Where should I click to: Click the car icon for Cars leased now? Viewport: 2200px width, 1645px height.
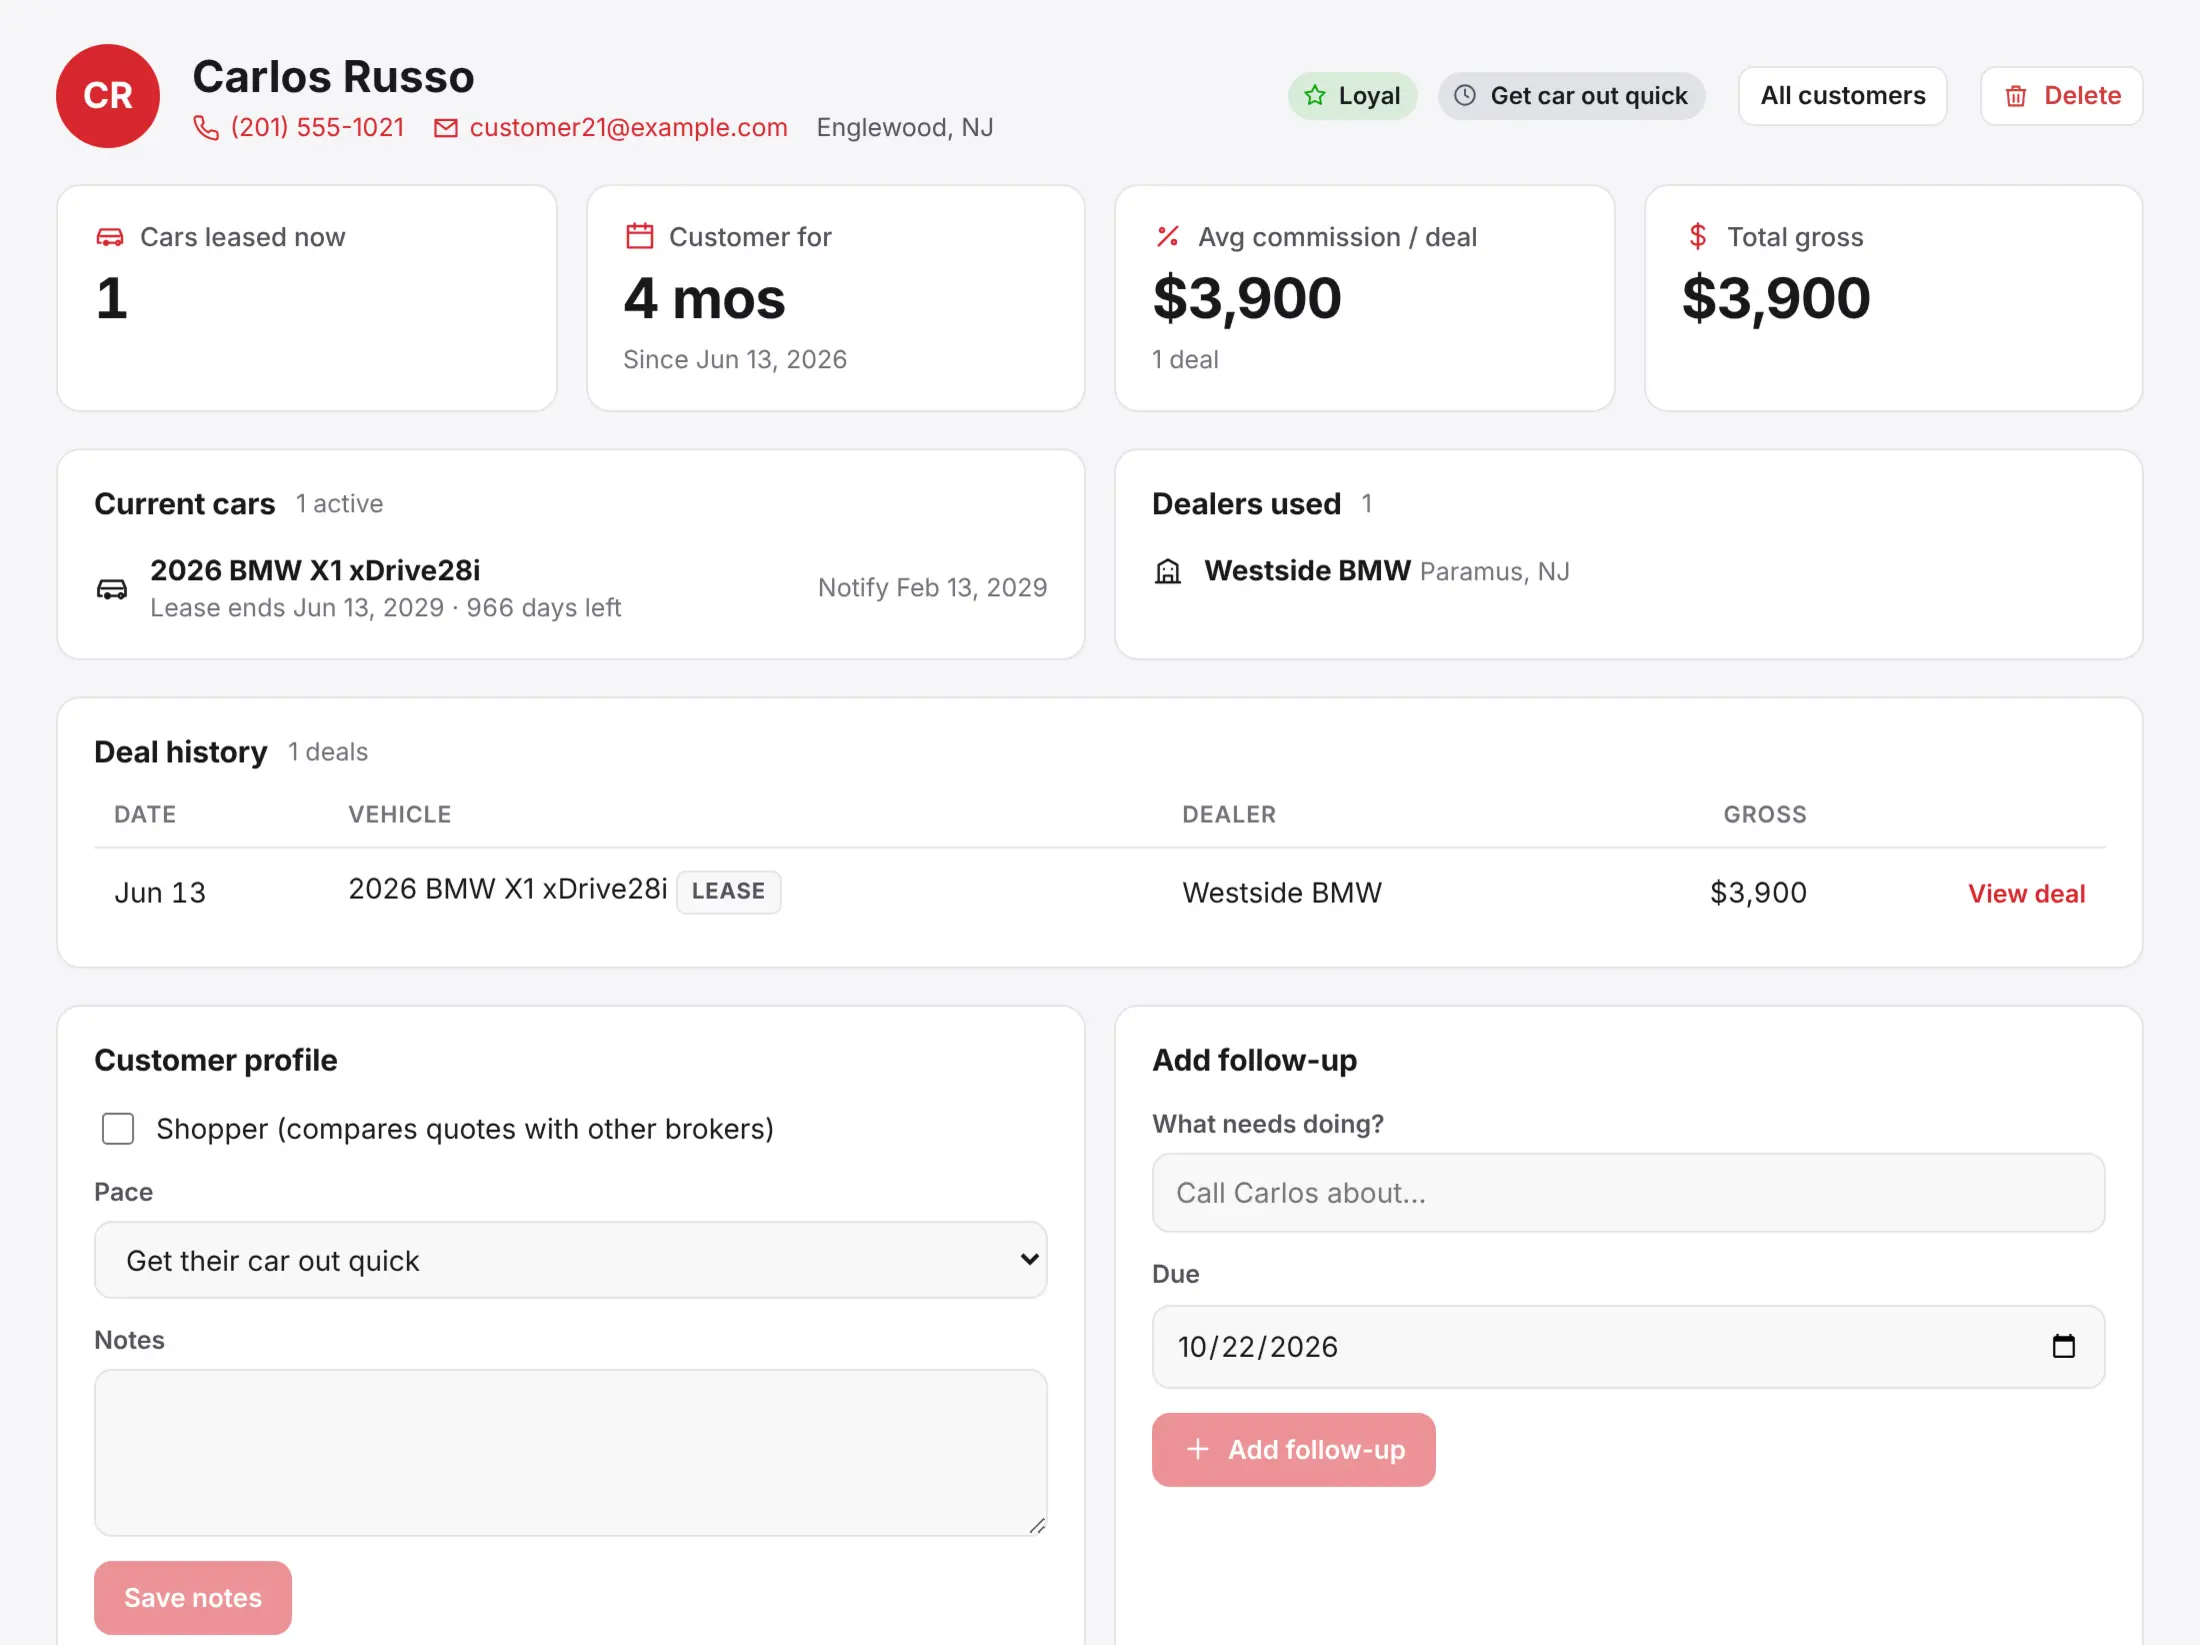[x=110, y=237]
